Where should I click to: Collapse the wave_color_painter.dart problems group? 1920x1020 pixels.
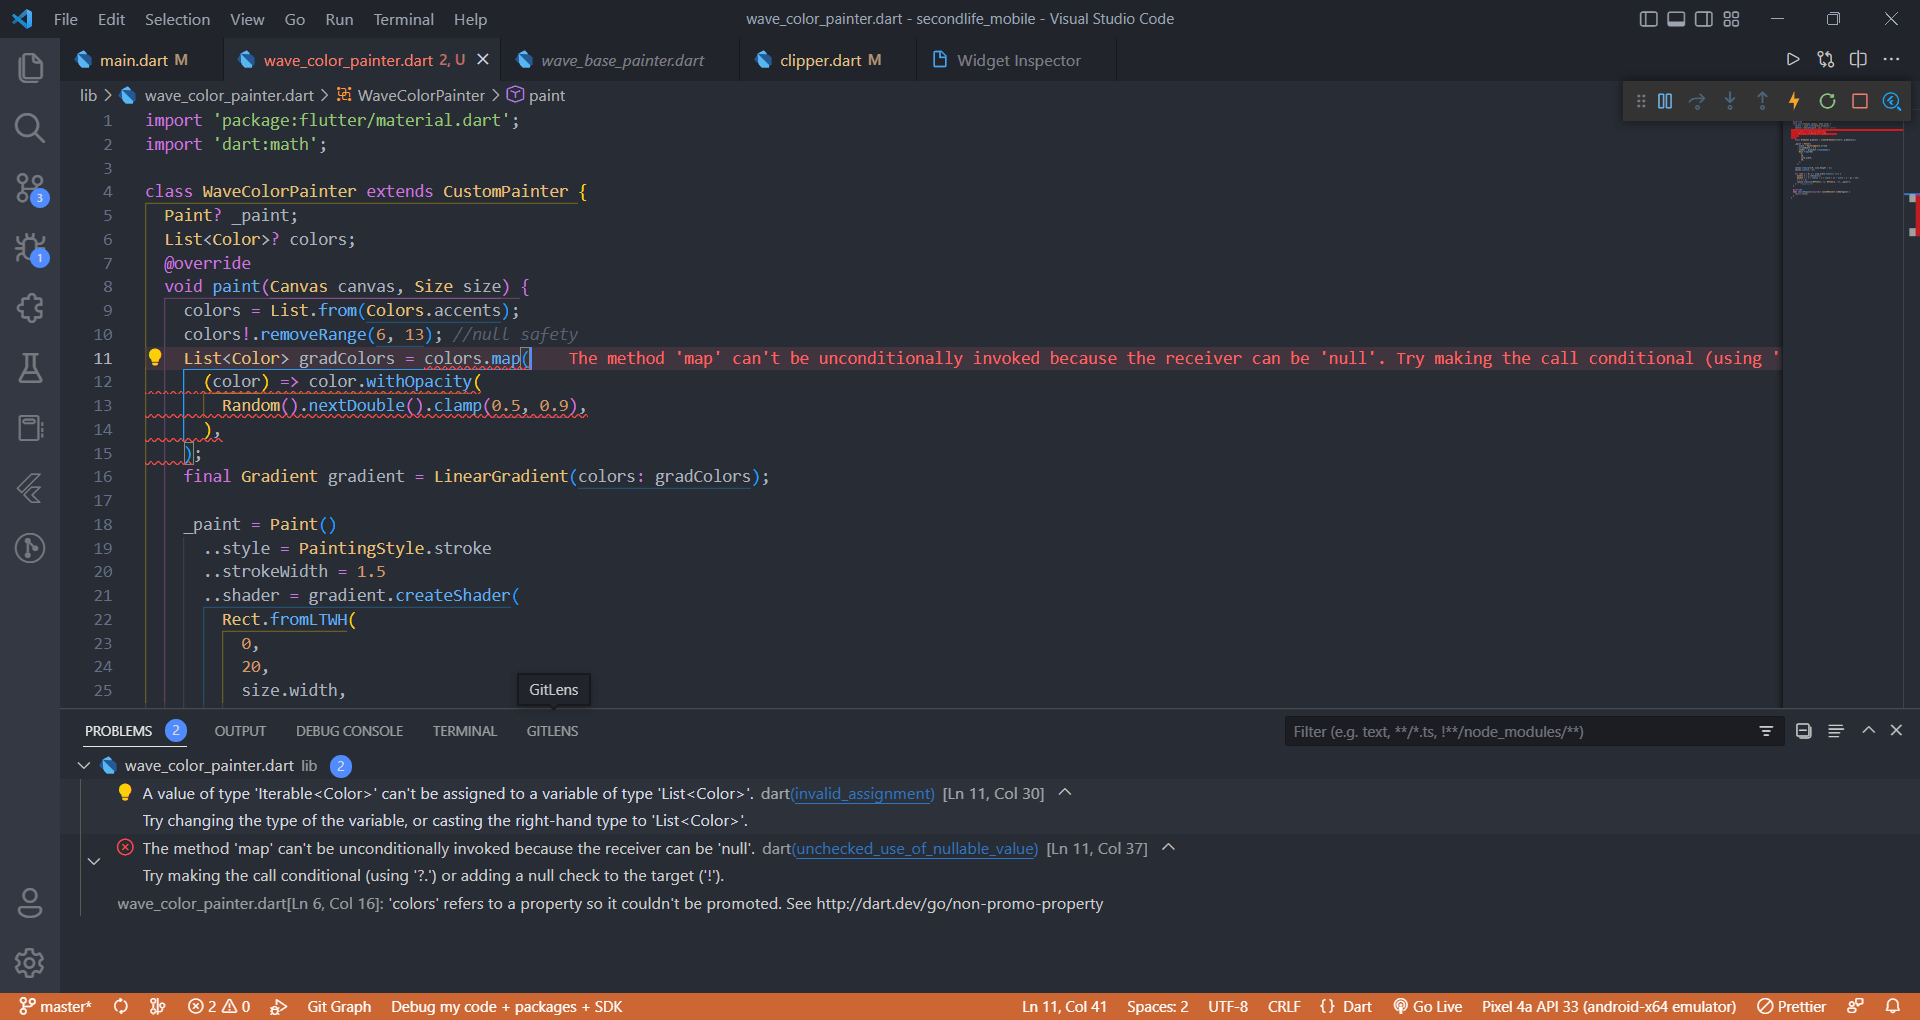click(x=84, y=766)
